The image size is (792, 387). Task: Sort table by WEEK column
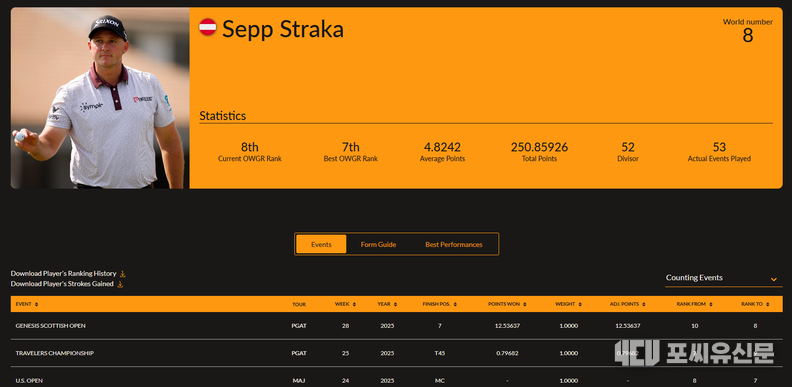344,304
